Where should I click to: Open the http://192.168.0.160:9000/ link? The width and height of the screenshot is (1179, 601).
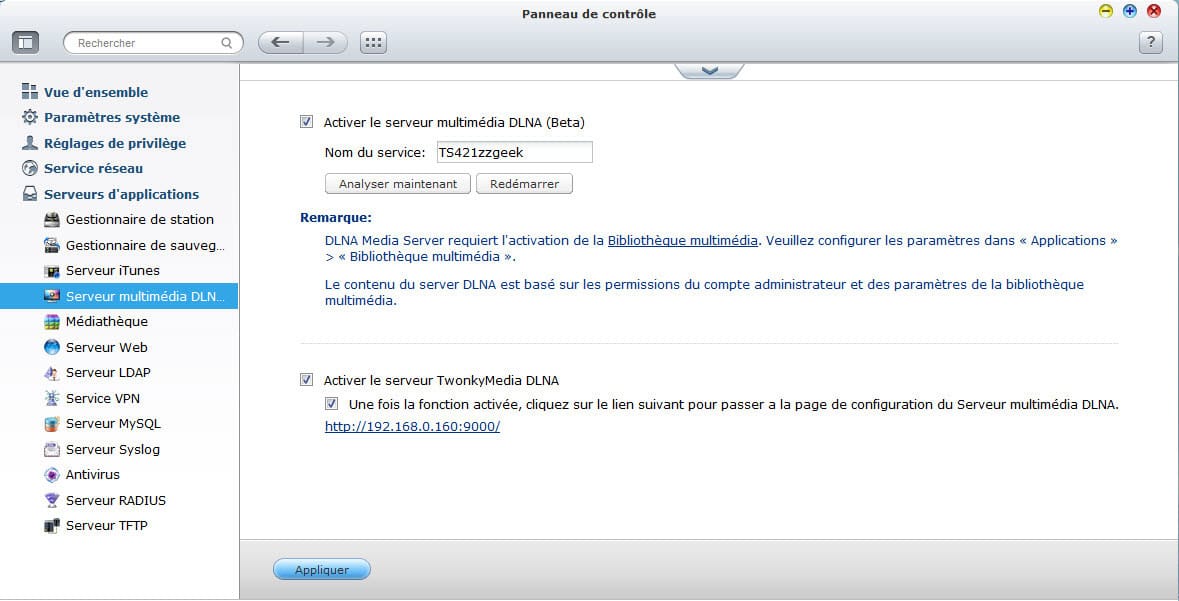[412, 426]
